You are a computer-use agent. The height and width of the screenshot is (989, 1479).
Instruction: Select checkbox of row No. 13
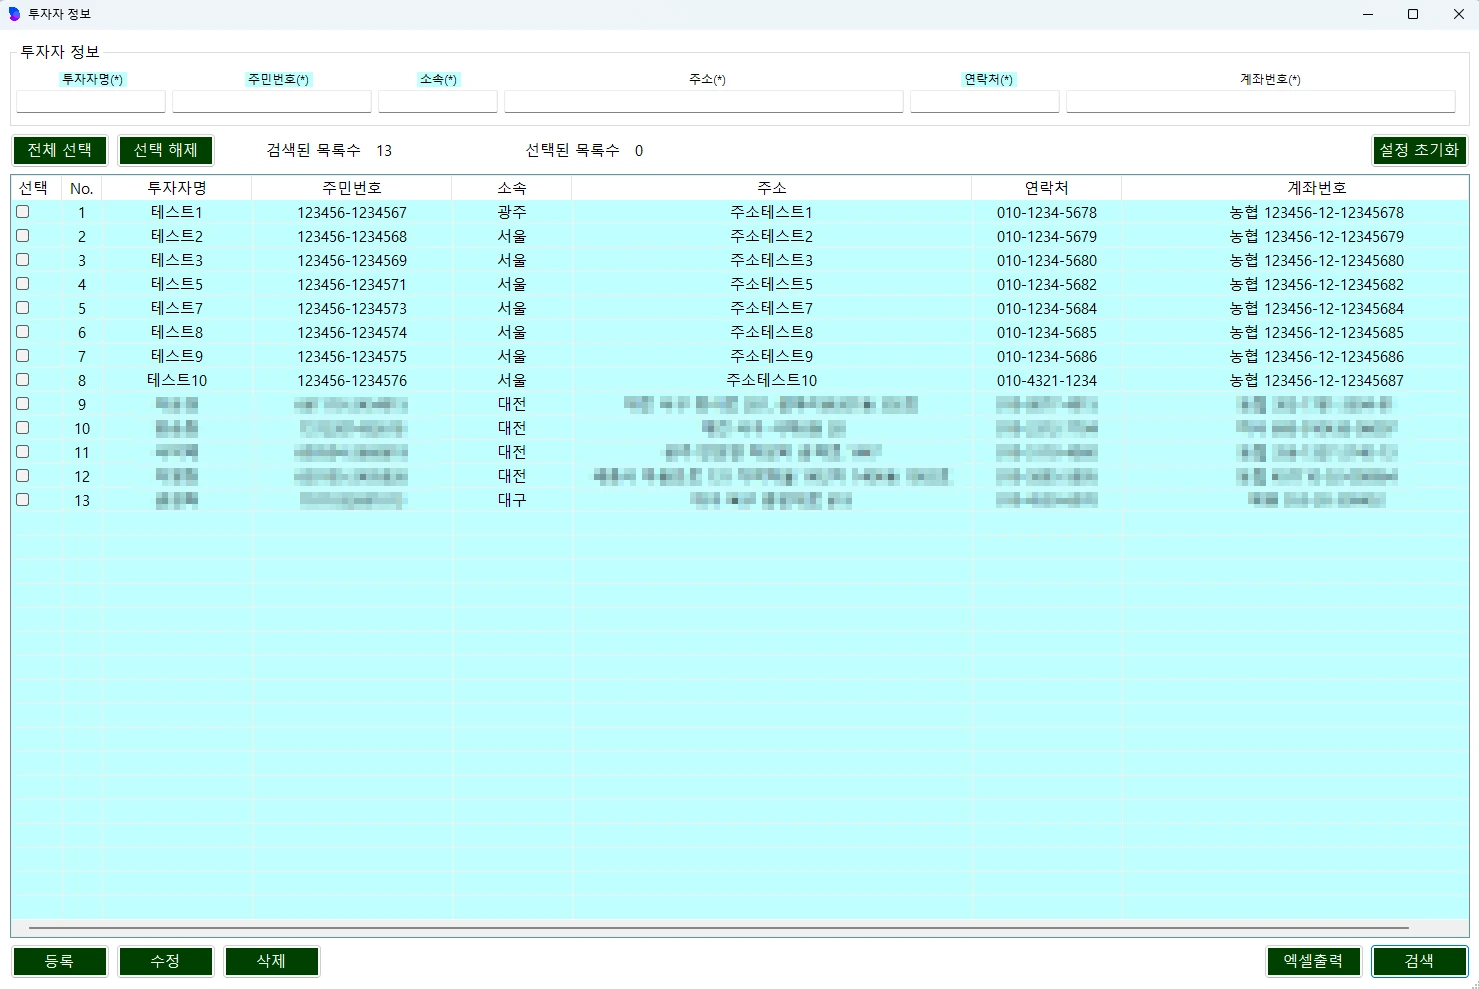23,500
